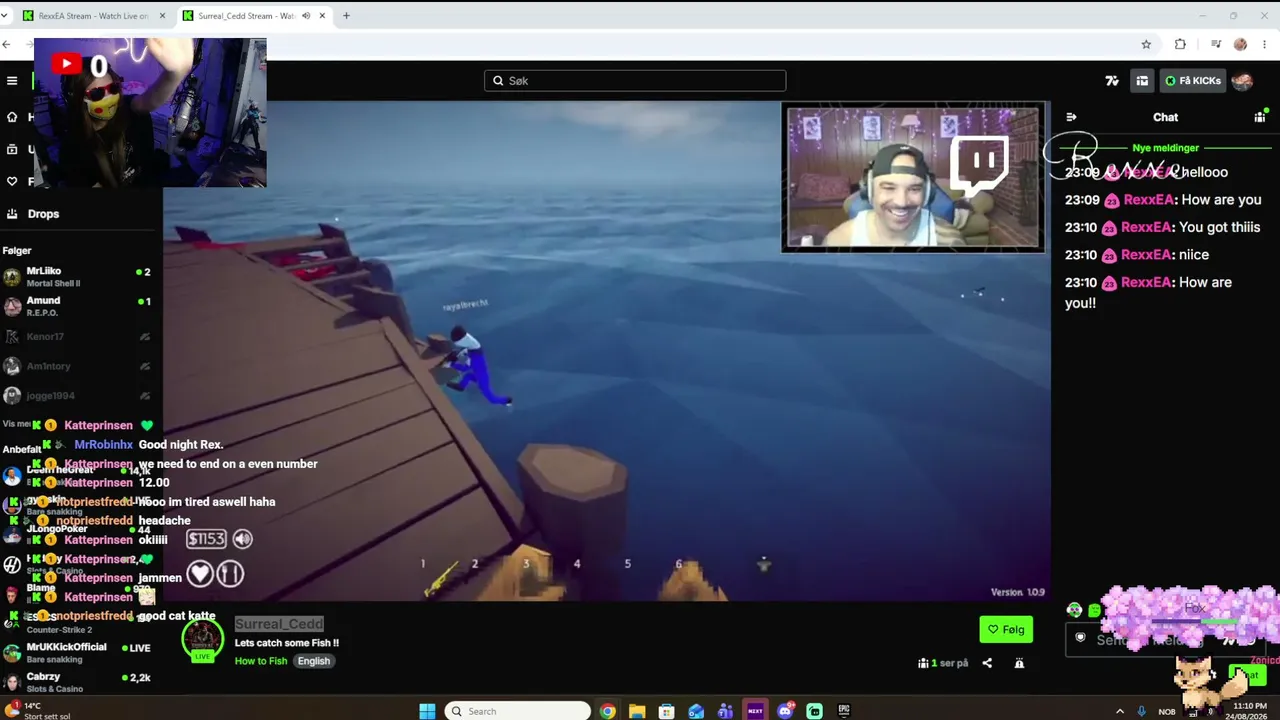Open Discord from the taskbar
The image size is (1280, 720).
[x=785, y=711]
